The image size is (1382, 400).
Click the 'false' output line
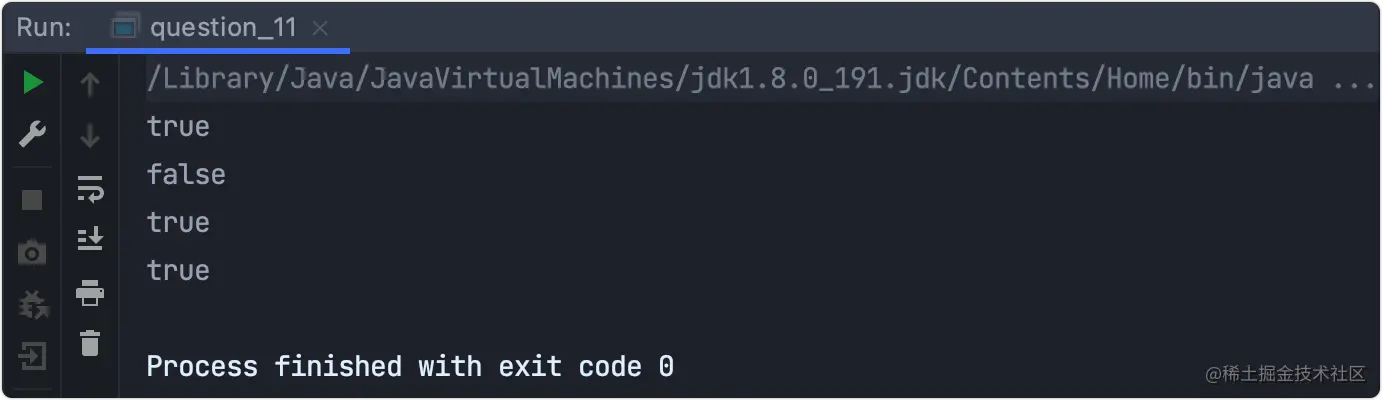(x=186, y=174)
